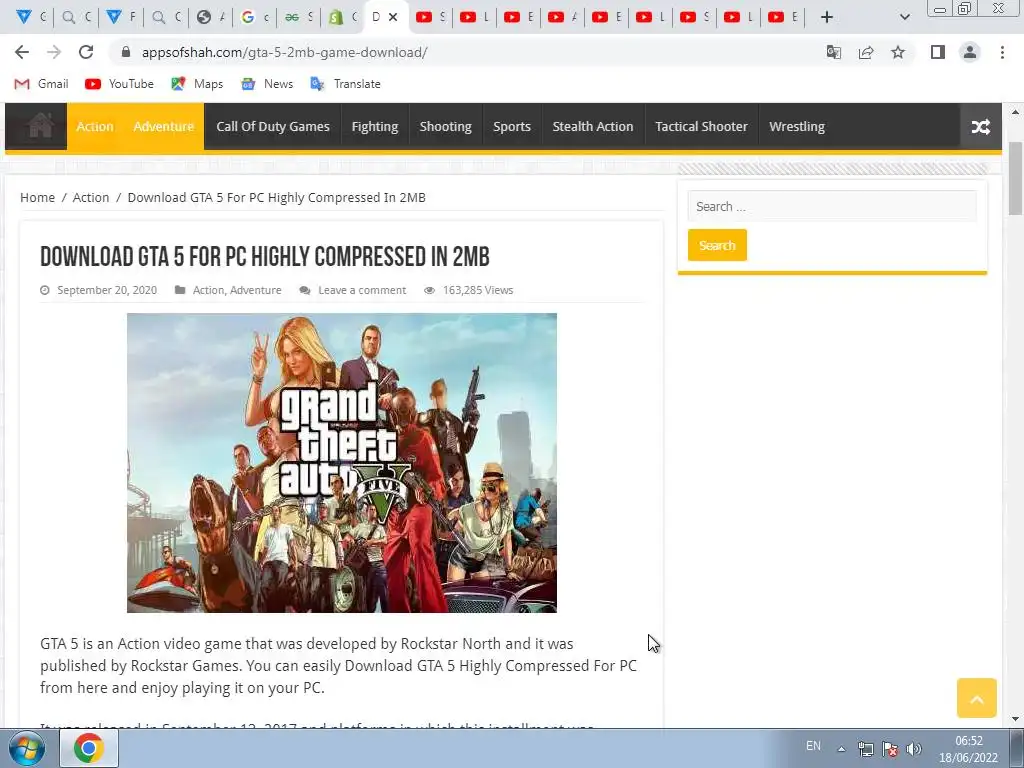Show hidden system tray icons
The image size is (1024, 768).
click(x=841, y=749)
